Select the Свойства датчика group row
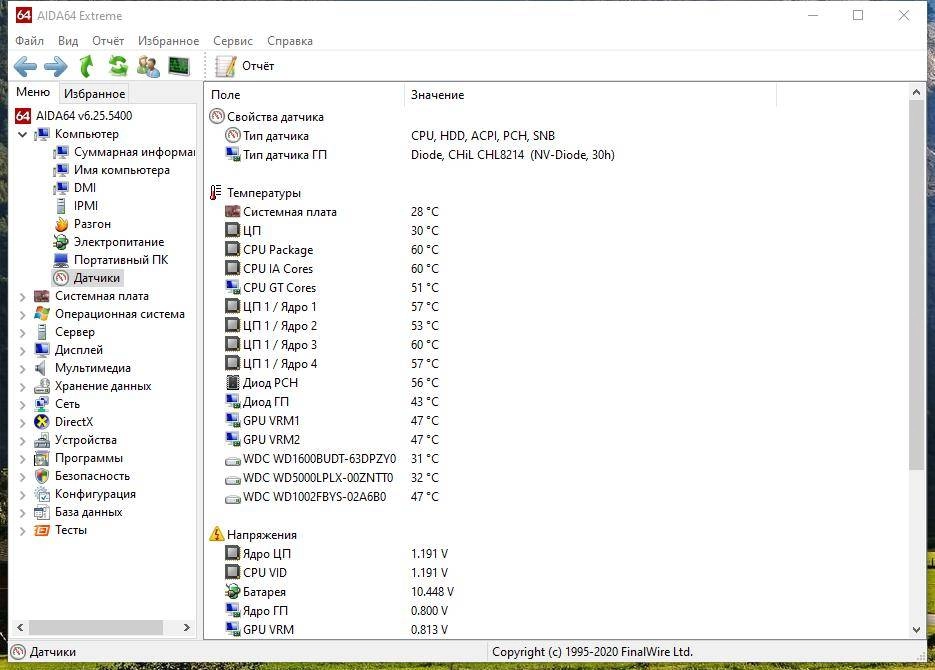This screenshot has width=935, height=670. tap(267, 117)
